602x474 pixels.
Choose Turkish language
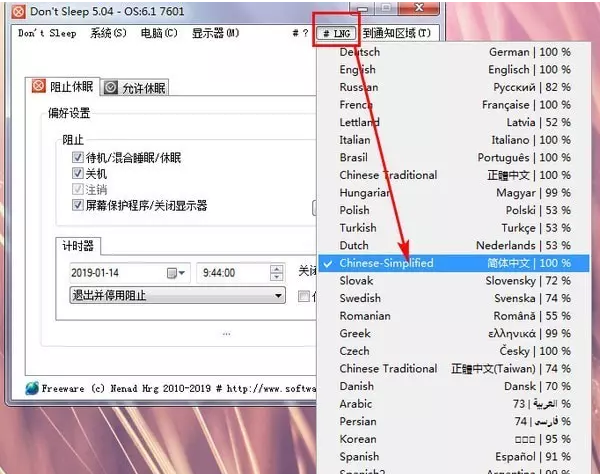pyautogui.click(x=454, y=228)
